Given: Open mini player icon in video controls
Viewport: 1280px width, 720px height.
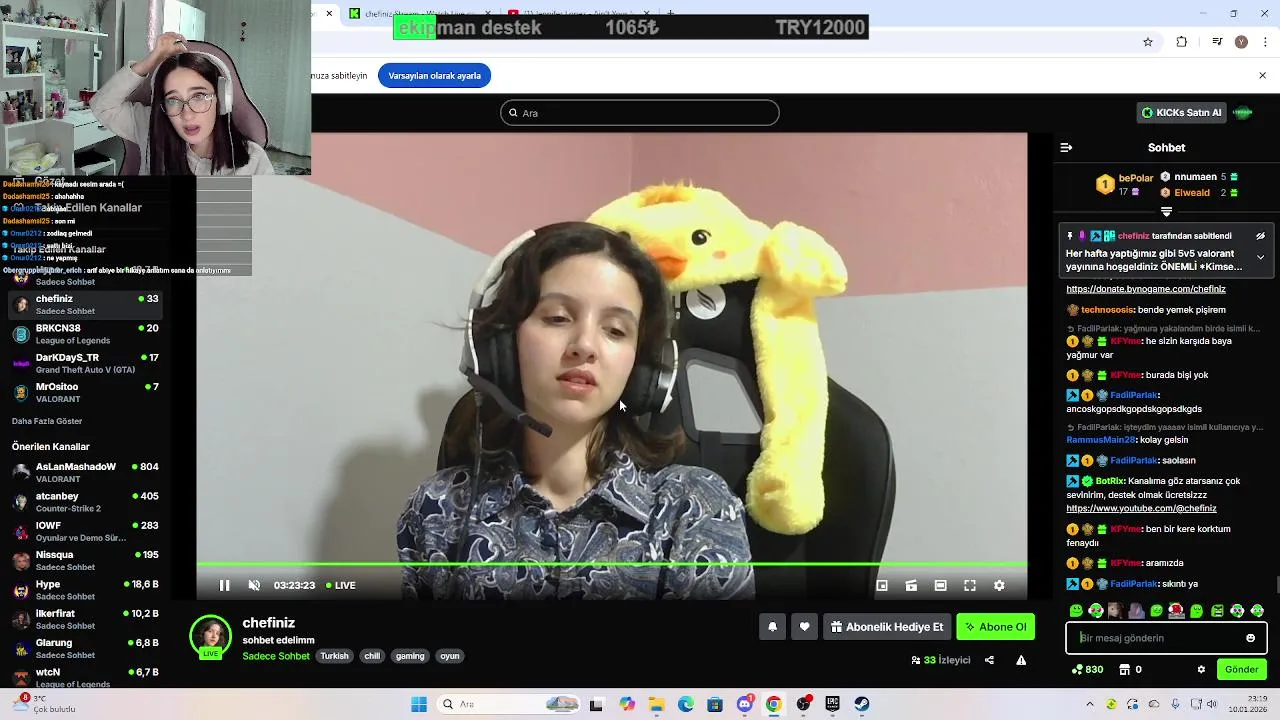Looking at the screenshot, I should pyautogui.click(x=882, y=586).
